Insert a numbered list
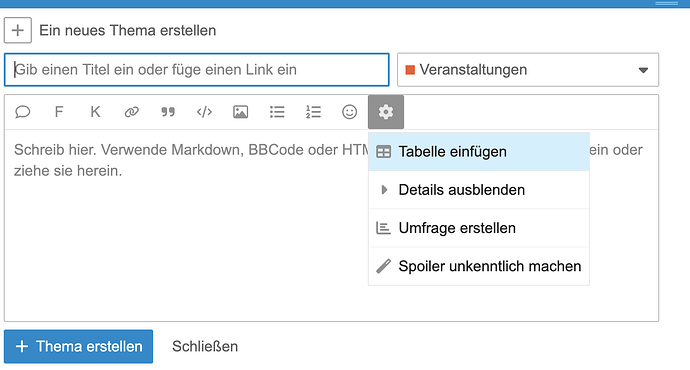 tap(313, 112)
